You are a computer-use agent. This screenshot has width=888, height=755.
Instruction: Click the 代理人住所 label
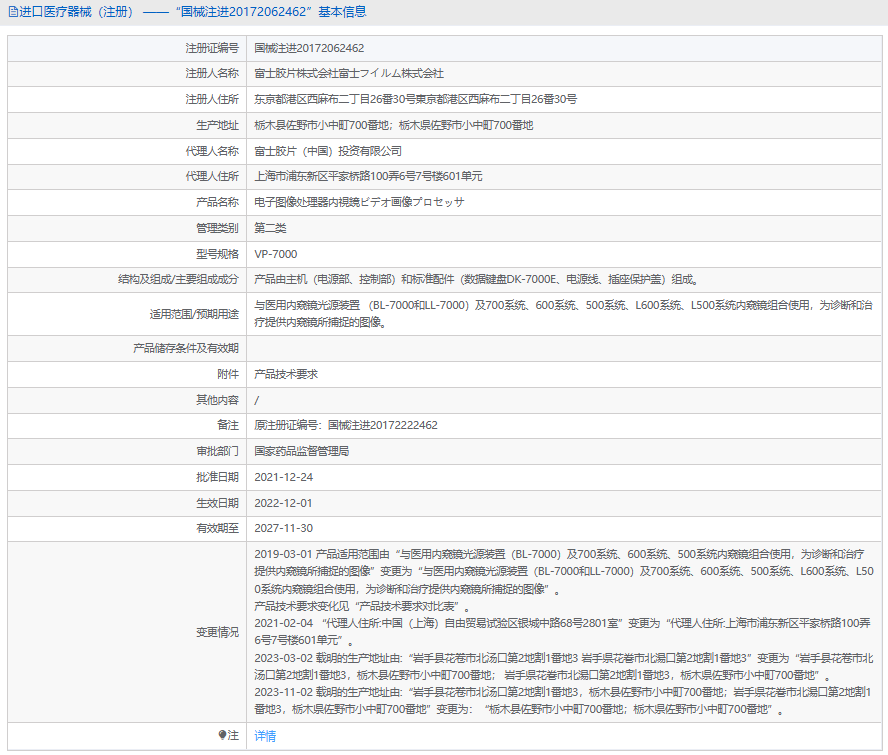212,177
